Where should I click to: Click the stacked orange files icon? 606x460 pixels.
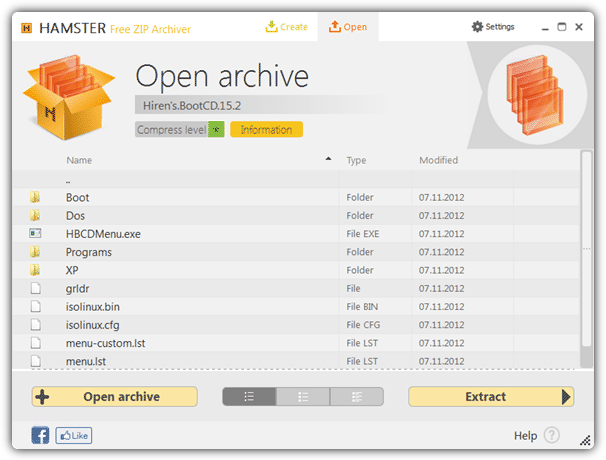tap(535, 95)
